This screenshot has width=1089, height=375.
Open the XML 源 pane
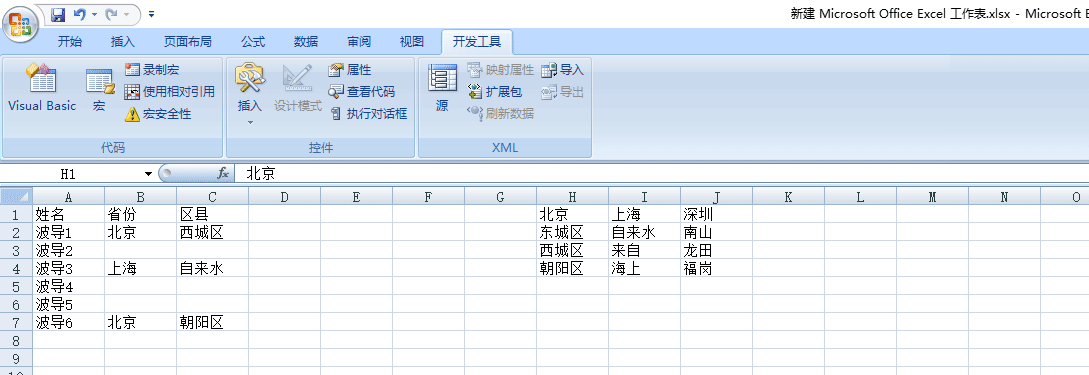(x=442, y=88)
